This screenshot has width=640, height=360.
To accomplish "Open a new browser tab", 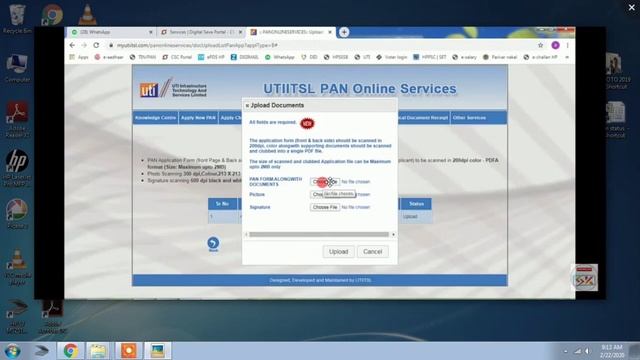I will (344, 32).
